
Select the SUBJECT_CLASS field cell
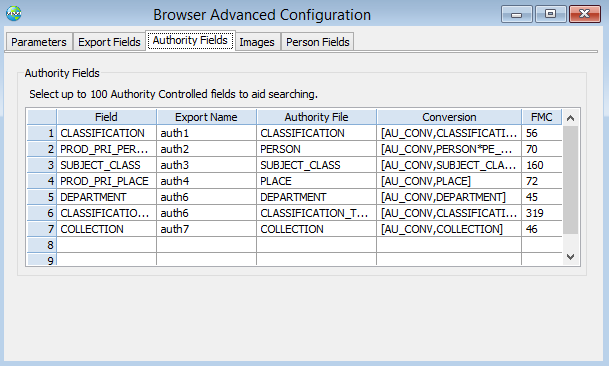tap(106, 165)
